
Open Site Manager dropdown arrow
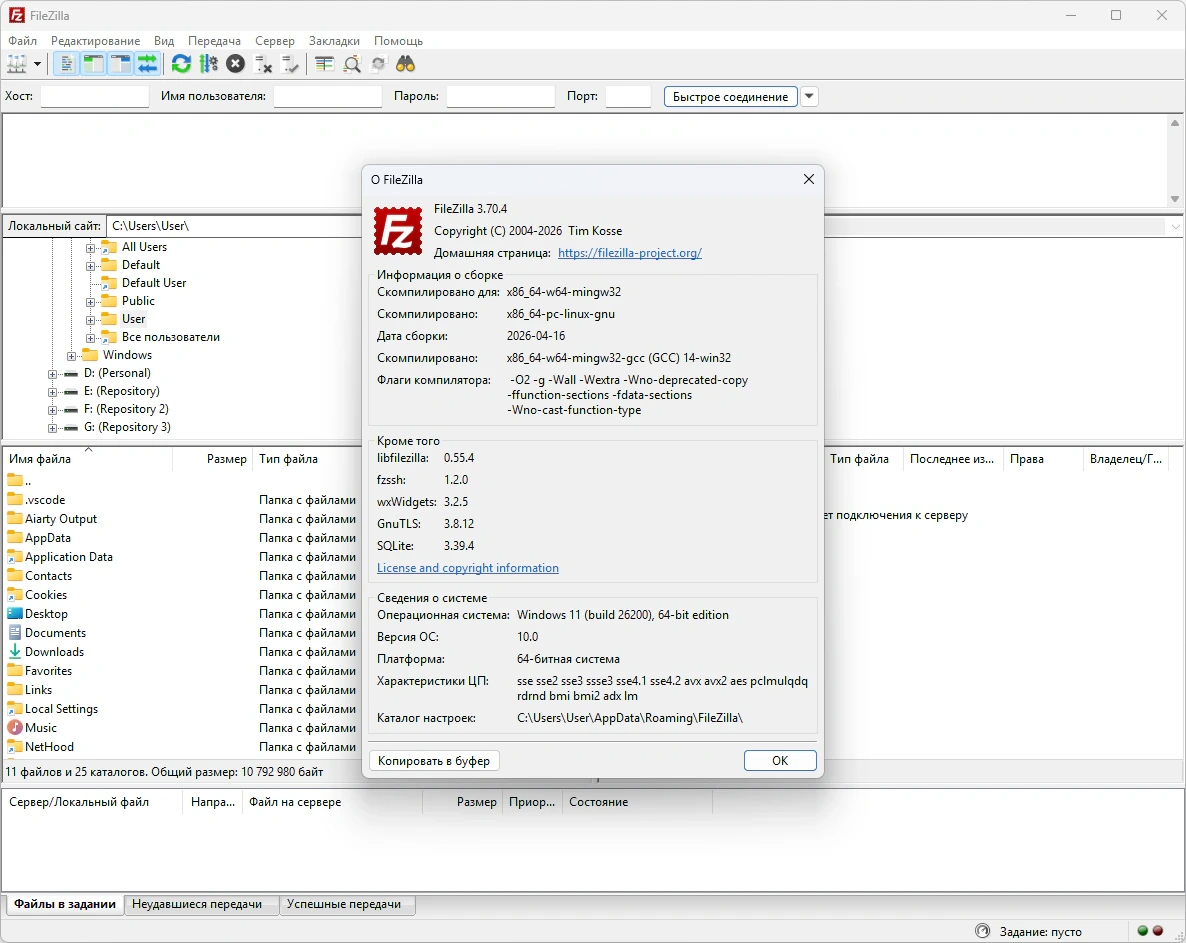coord(38,64)
